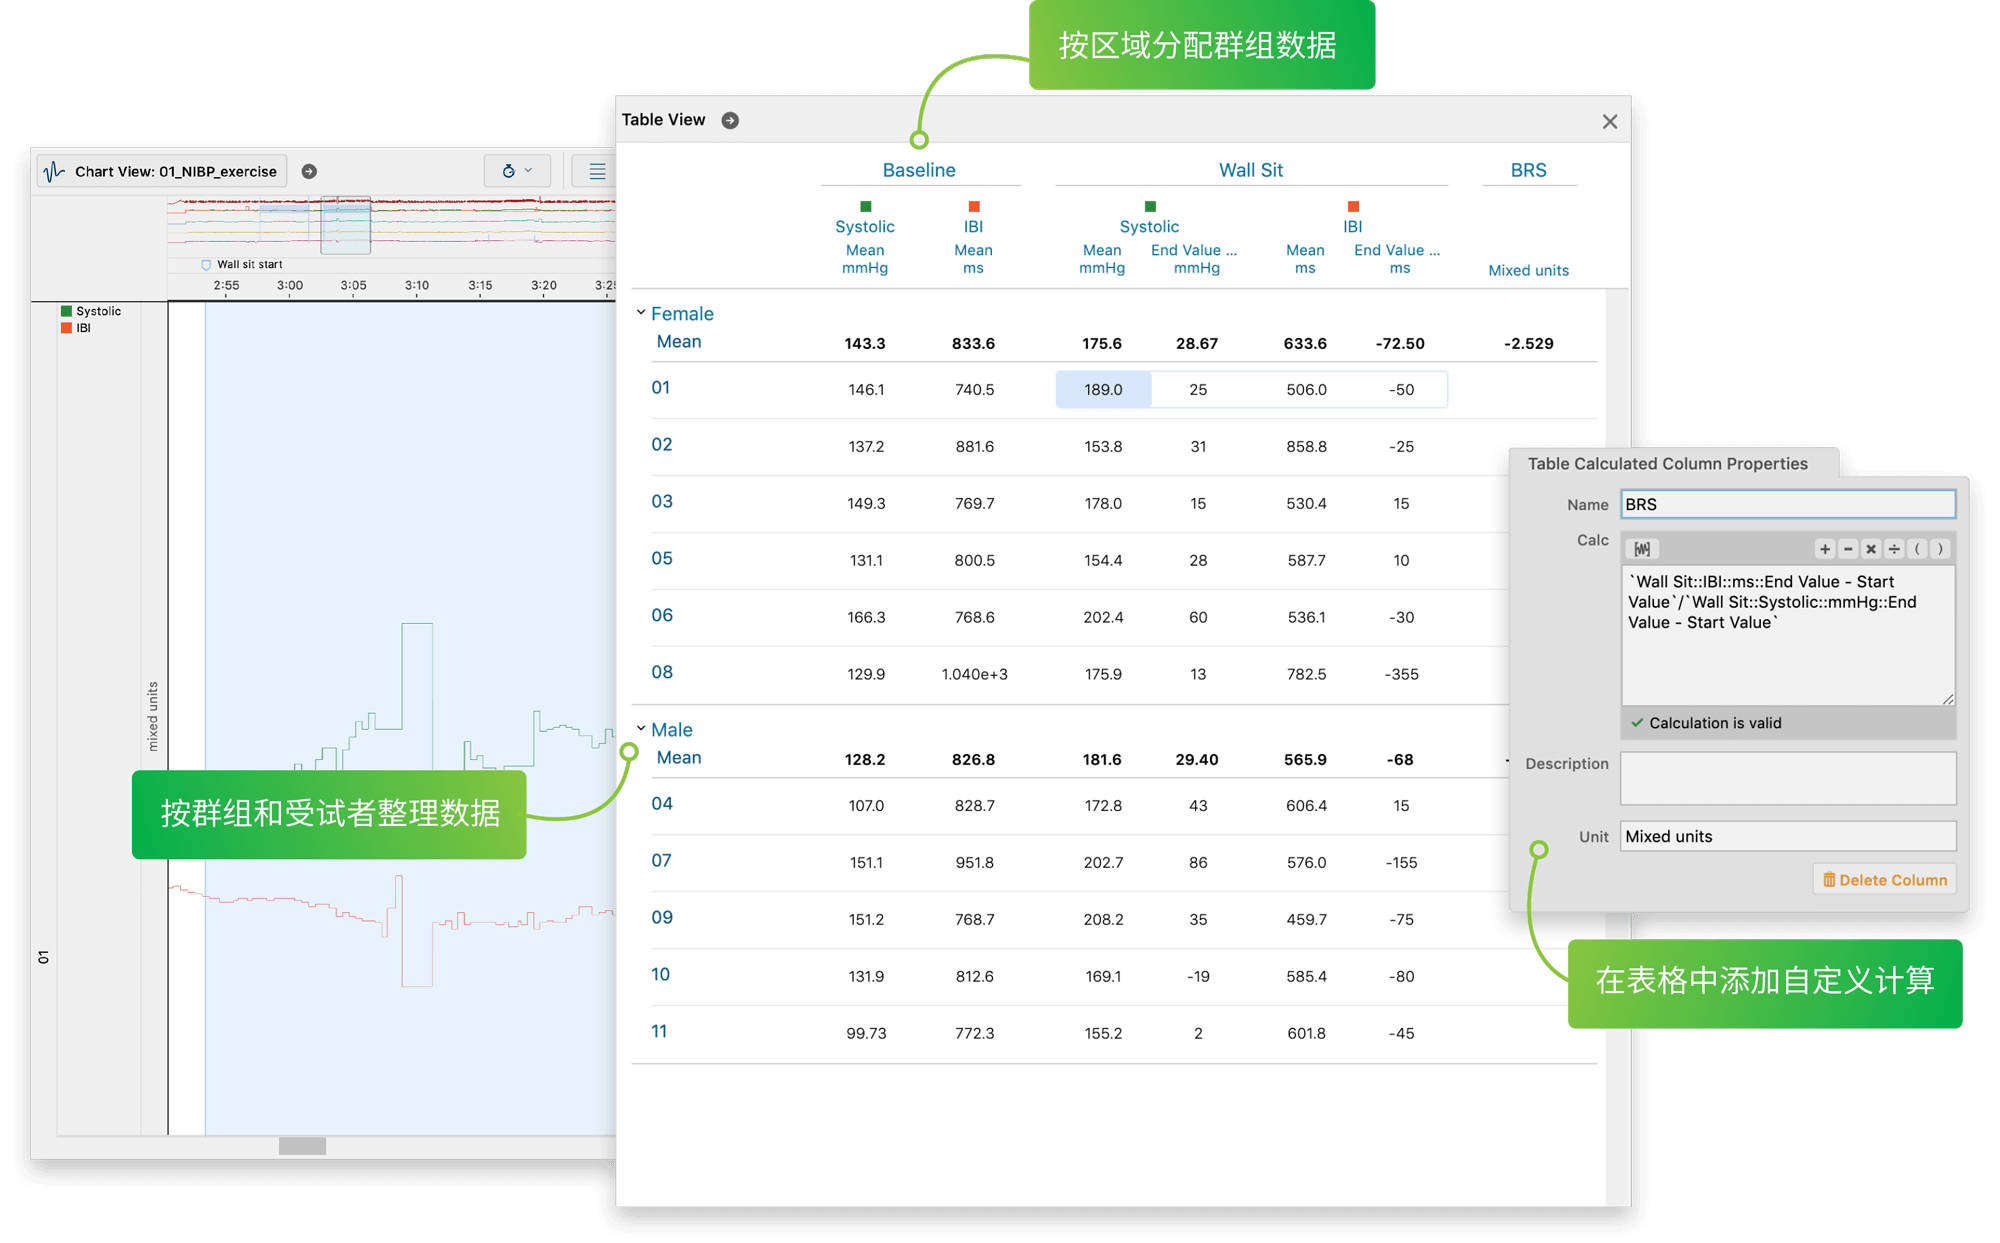2000x1243 pixels.
Task: Click the multiplication operator in the Calc editor
Action: pyautogui.click(x=1871, y=549)
